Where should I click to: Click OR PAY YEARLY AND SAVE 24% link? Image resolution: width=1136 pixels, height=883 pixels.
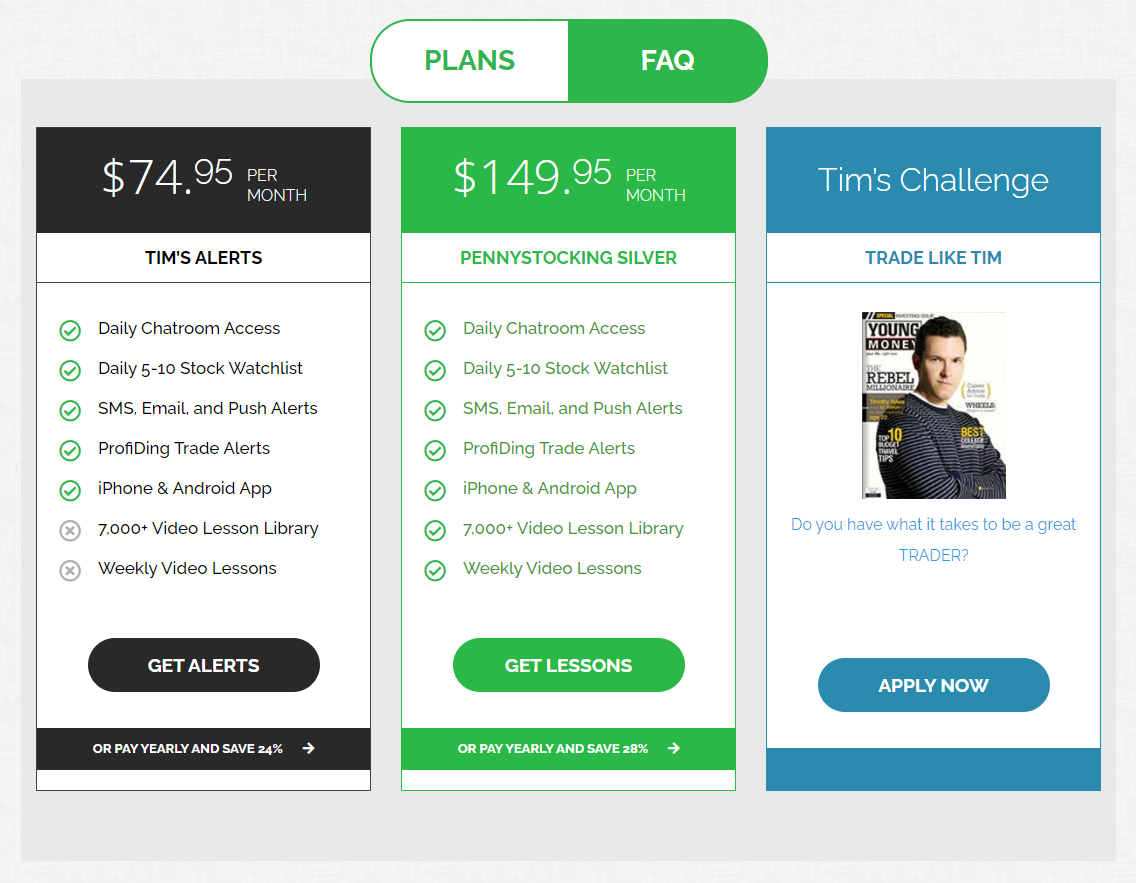188,748
